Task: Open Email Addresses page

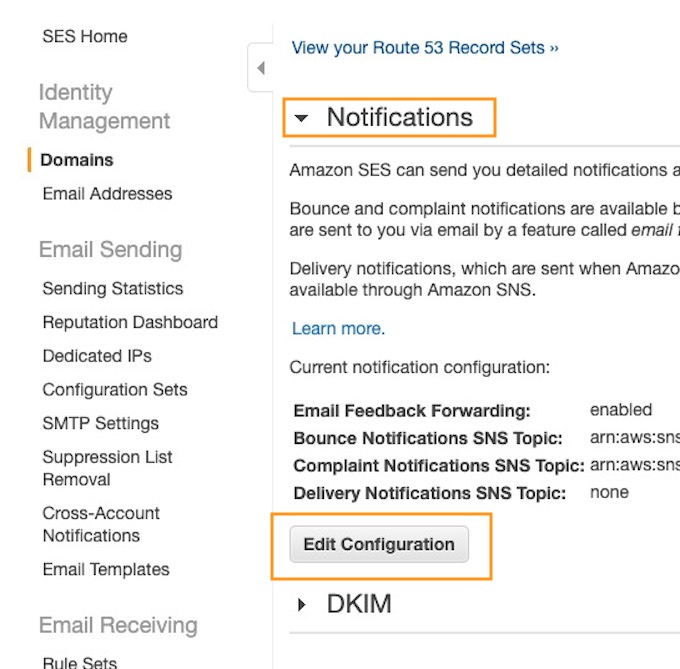Action: tap(108, 194)
